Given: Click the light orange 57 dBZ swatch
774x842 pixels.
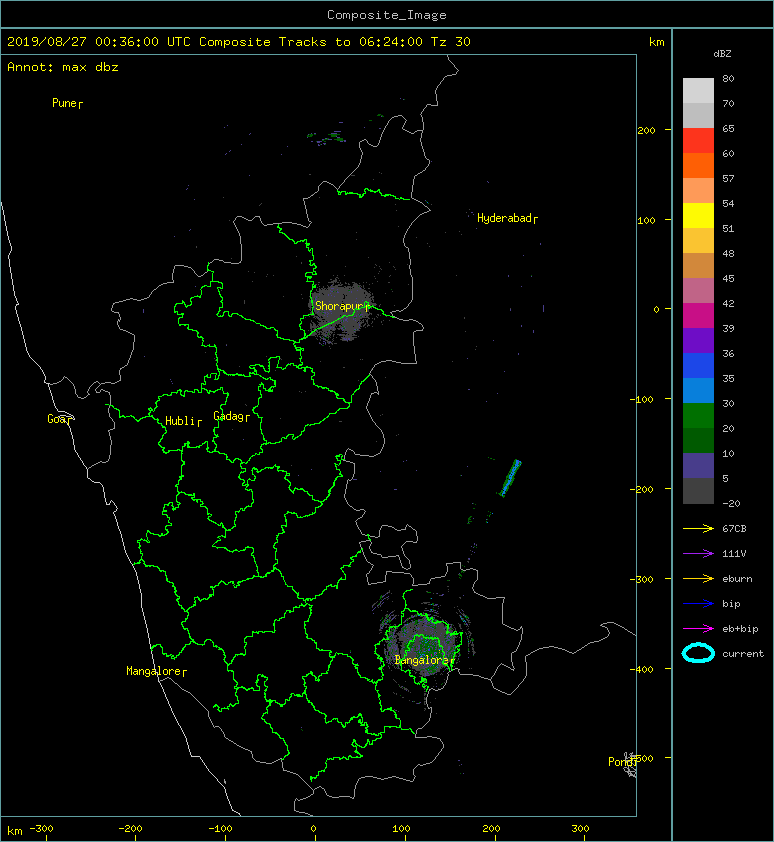Looking at the screenshot, I should pyautogui.click(x=698, y=191).
